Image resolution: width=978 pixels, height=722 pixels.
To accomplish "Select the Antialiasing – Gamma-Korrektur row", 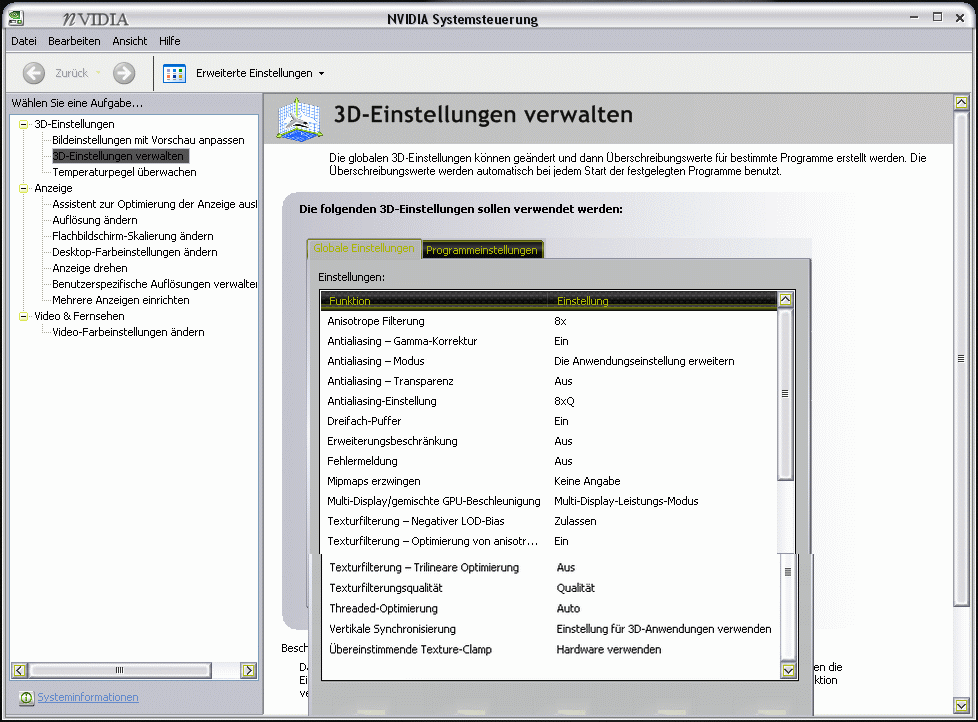I will [549, 341].
